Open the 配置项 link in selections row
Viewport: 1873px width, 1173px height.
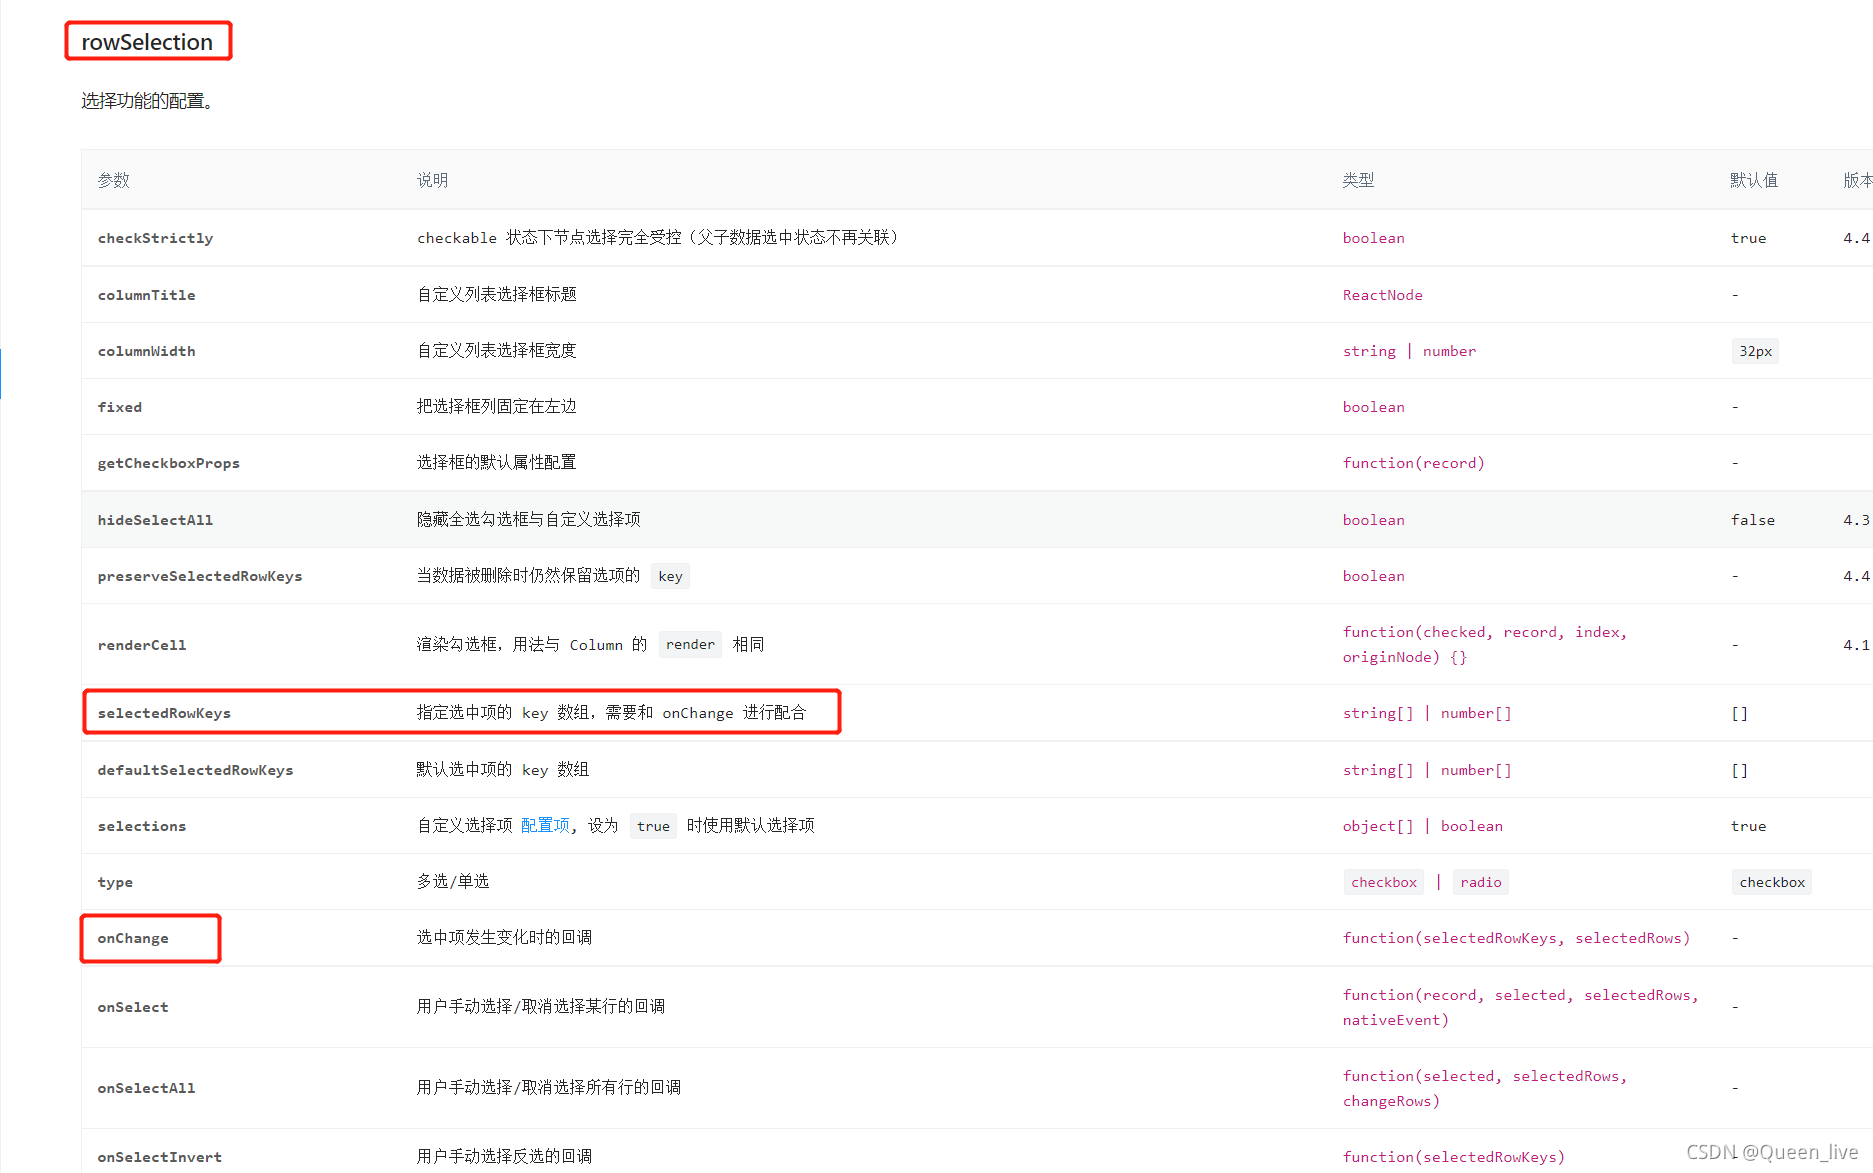[545, 824]
